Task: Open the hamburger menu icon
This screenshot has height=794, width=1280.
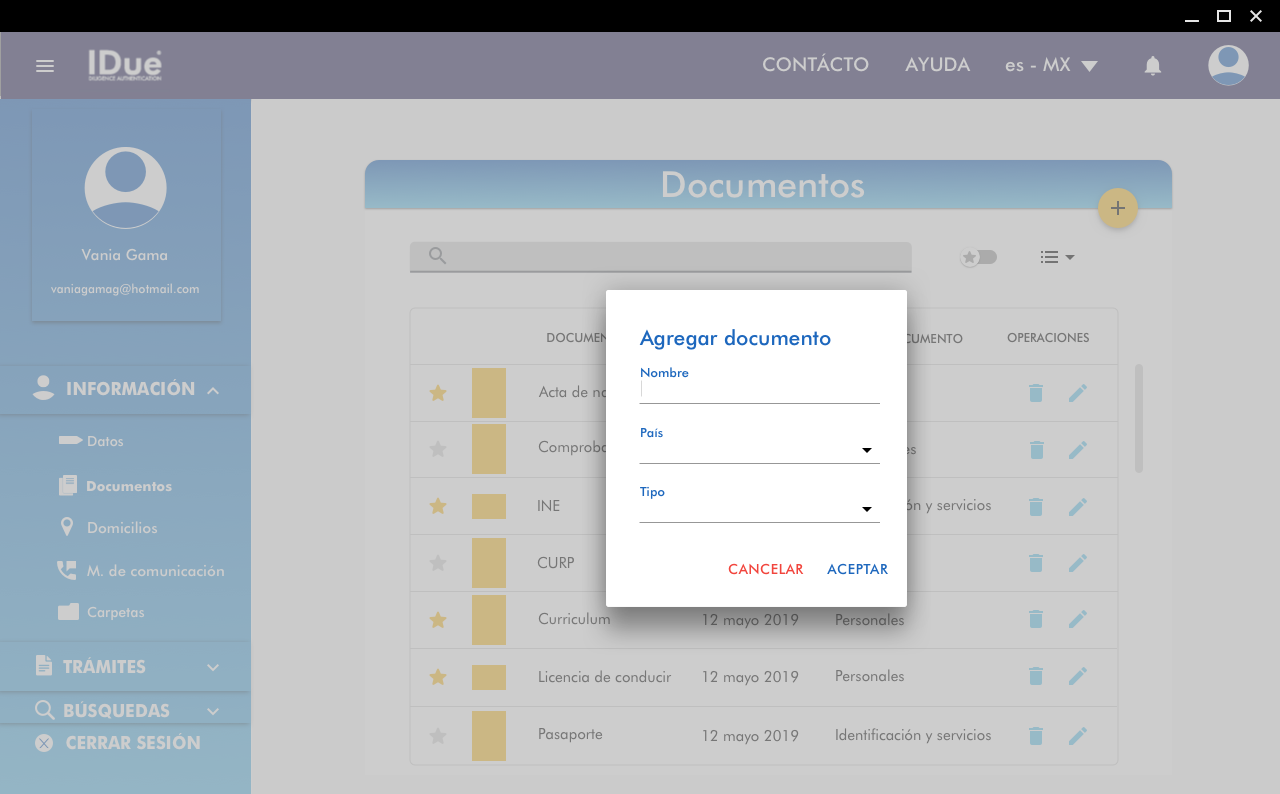Action: (x=45, y=66)
